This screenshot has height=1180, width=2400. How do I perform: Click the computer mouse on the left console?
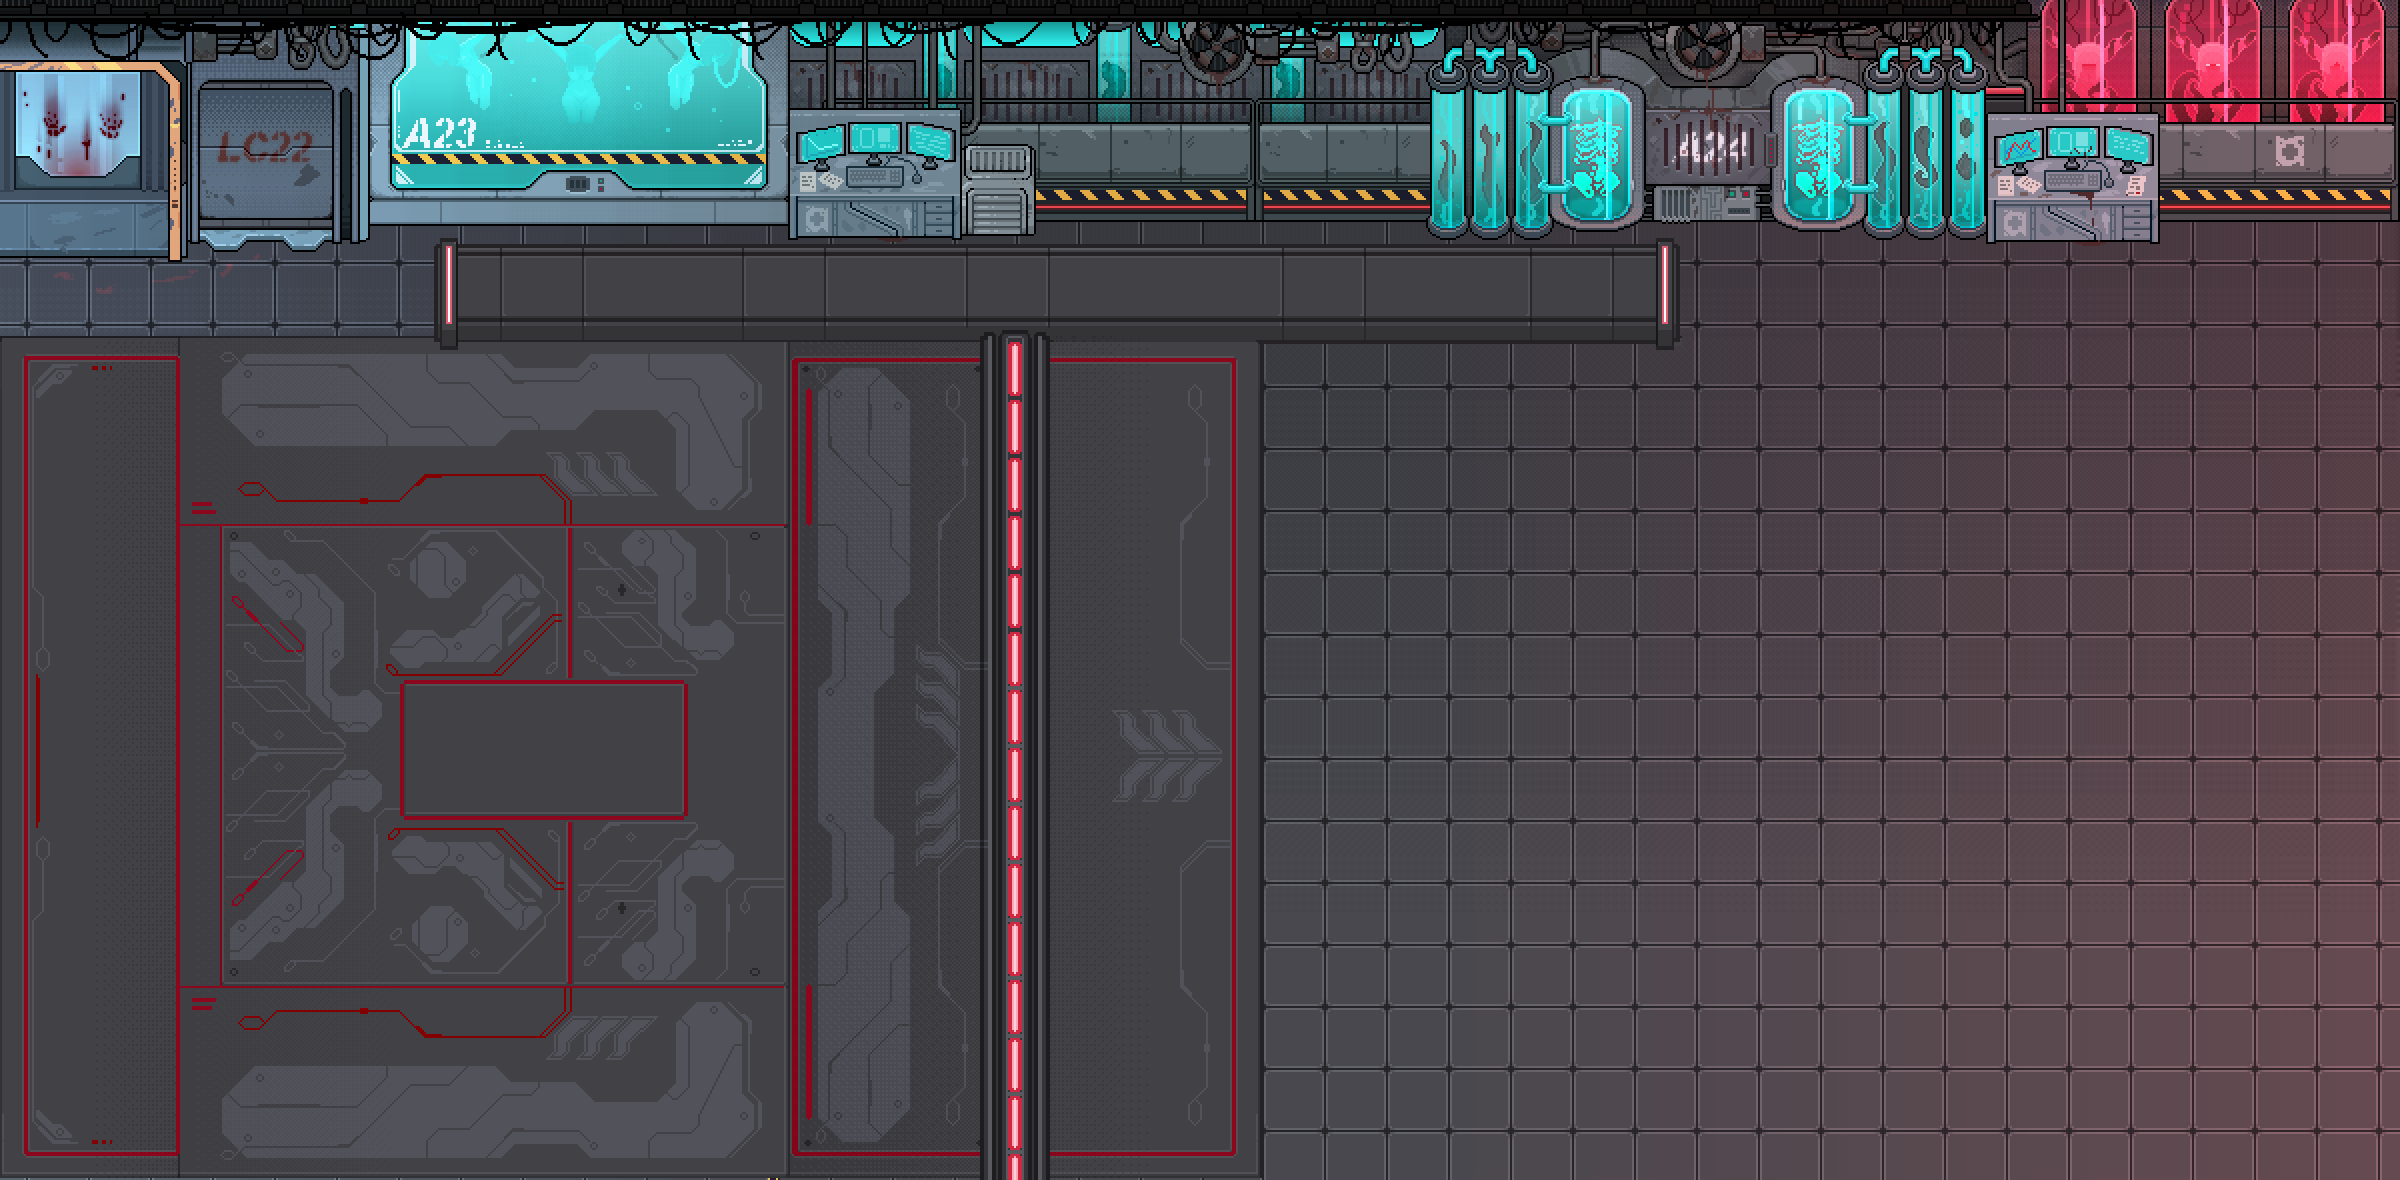(x=917, y=179)
